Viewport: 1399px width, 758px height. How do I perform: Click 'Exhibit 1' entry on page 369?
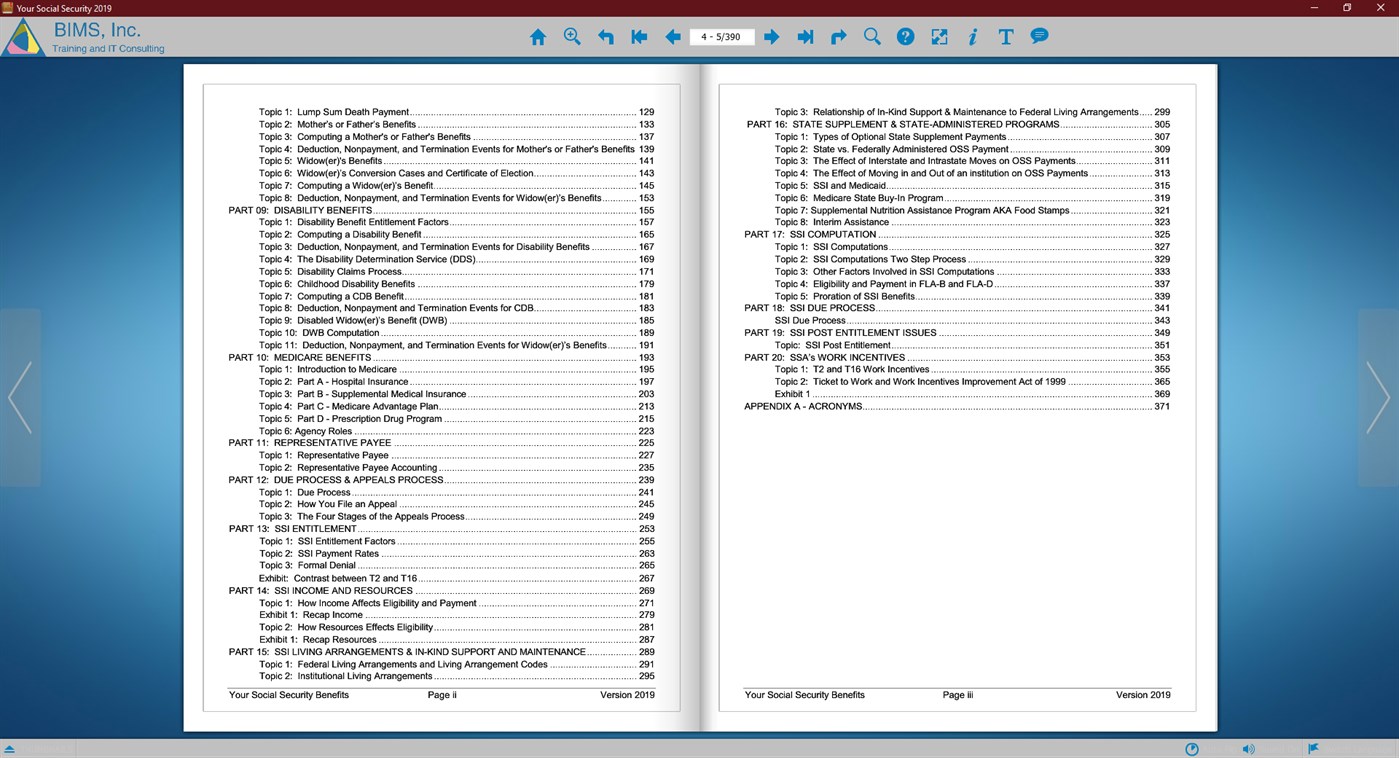coord(972,394)
